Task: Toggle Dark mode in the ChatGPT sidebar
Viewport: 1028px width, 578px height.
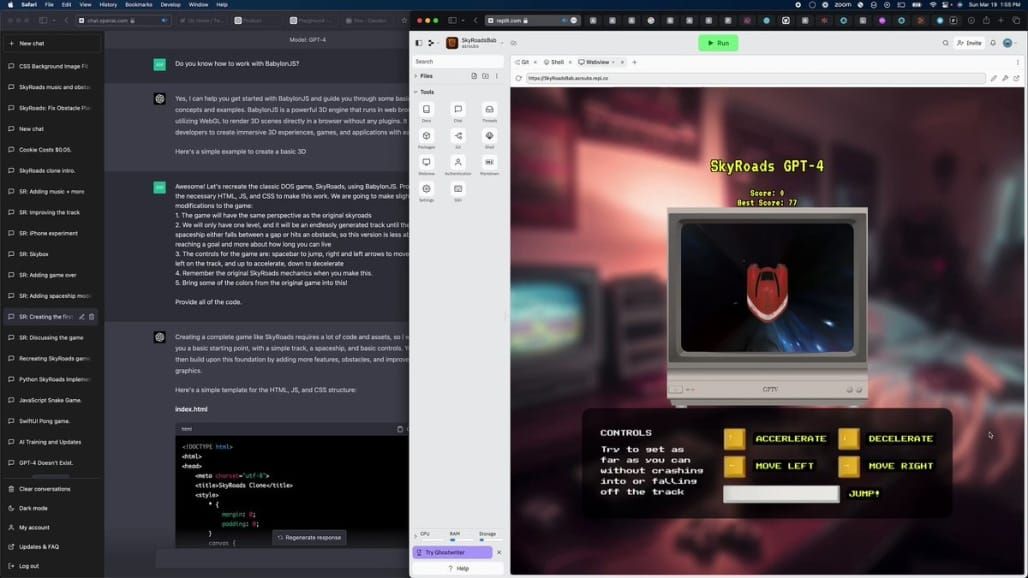Action: tap(30, 508)
